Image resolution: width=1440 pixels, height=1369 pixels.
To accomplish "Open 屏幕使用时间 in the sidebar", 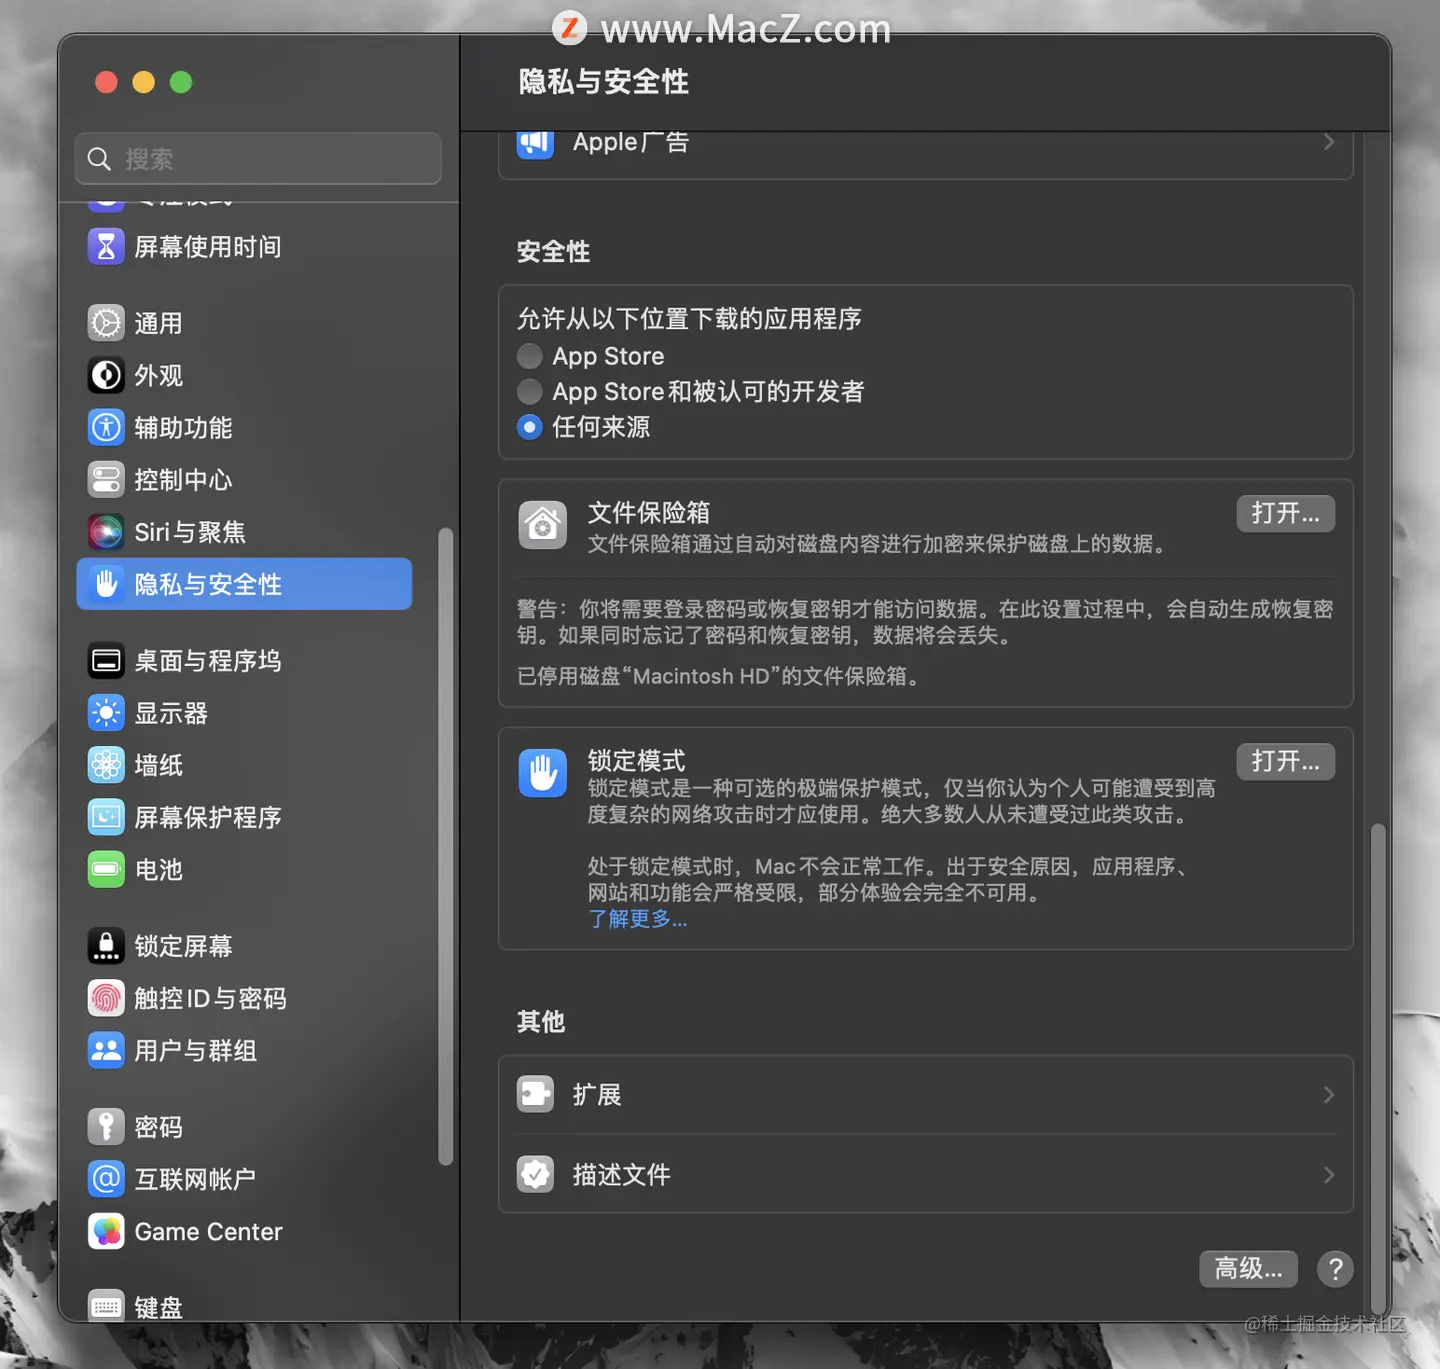I will click(x=244, y=246).
